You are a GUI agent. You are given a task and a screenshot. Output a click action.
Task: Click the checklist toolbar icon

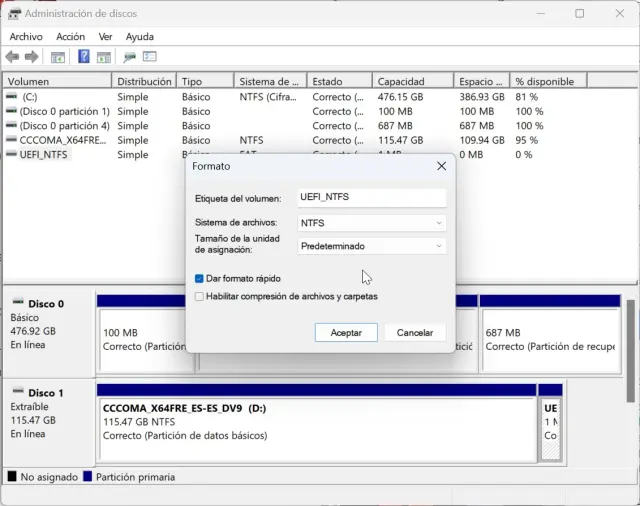click(150, 57)
